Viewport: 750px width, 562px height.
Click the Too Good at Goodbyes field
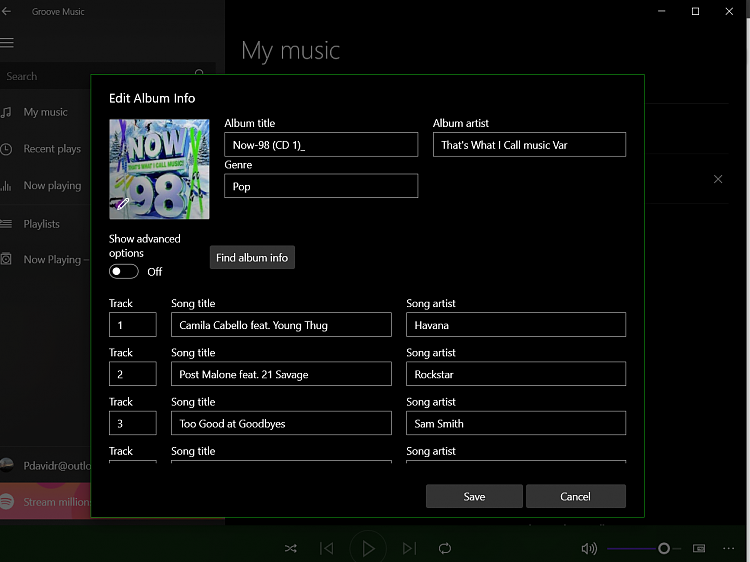[x=281, y=423]
